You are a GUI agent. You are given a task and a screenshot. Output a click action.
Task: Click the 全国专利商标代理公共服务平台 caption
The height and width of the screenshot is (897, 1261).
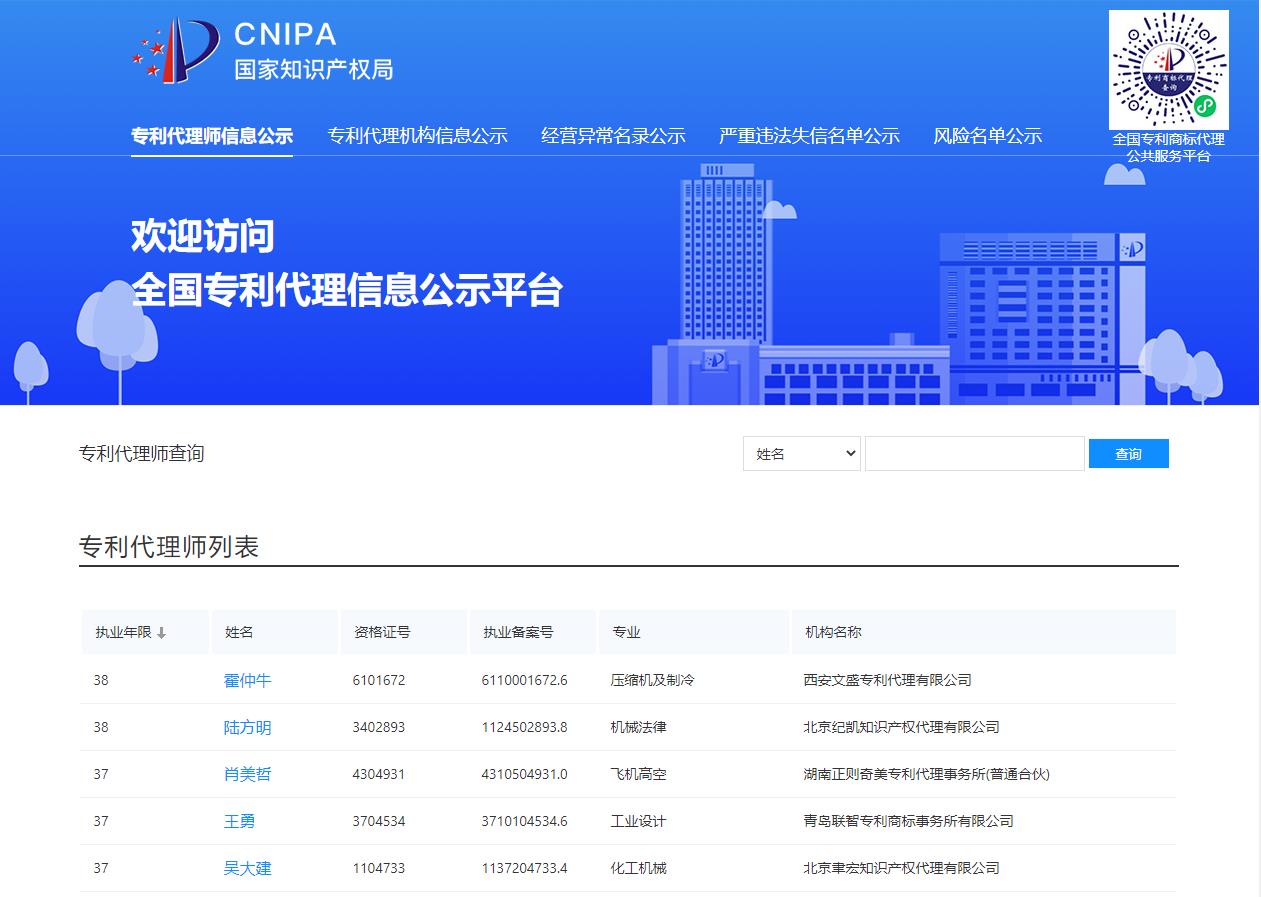click(x=1168, y=147)
